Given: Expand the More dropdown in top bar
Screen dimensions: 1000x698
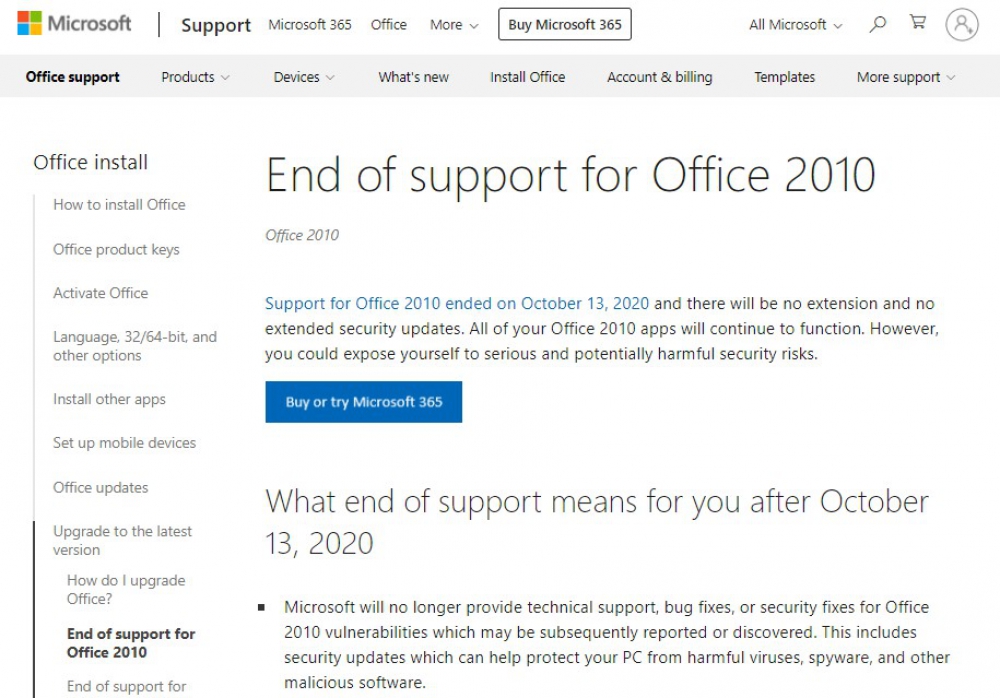Looking at the screenshot, I should pyautogui.click(x=453, y=25).
